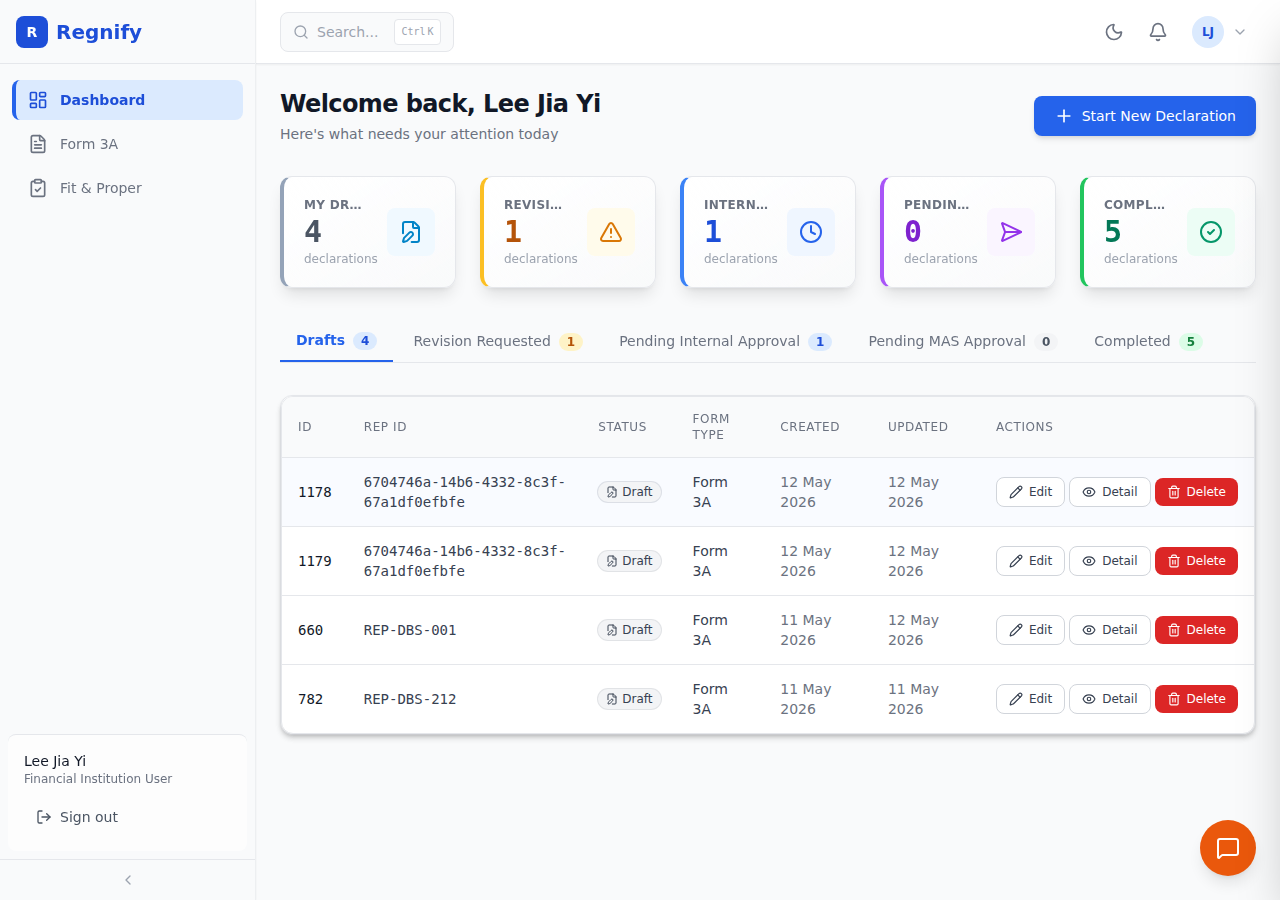Click the REP ID column header
The width and height of the screenshot is (1280, 900).
point(385,427)
